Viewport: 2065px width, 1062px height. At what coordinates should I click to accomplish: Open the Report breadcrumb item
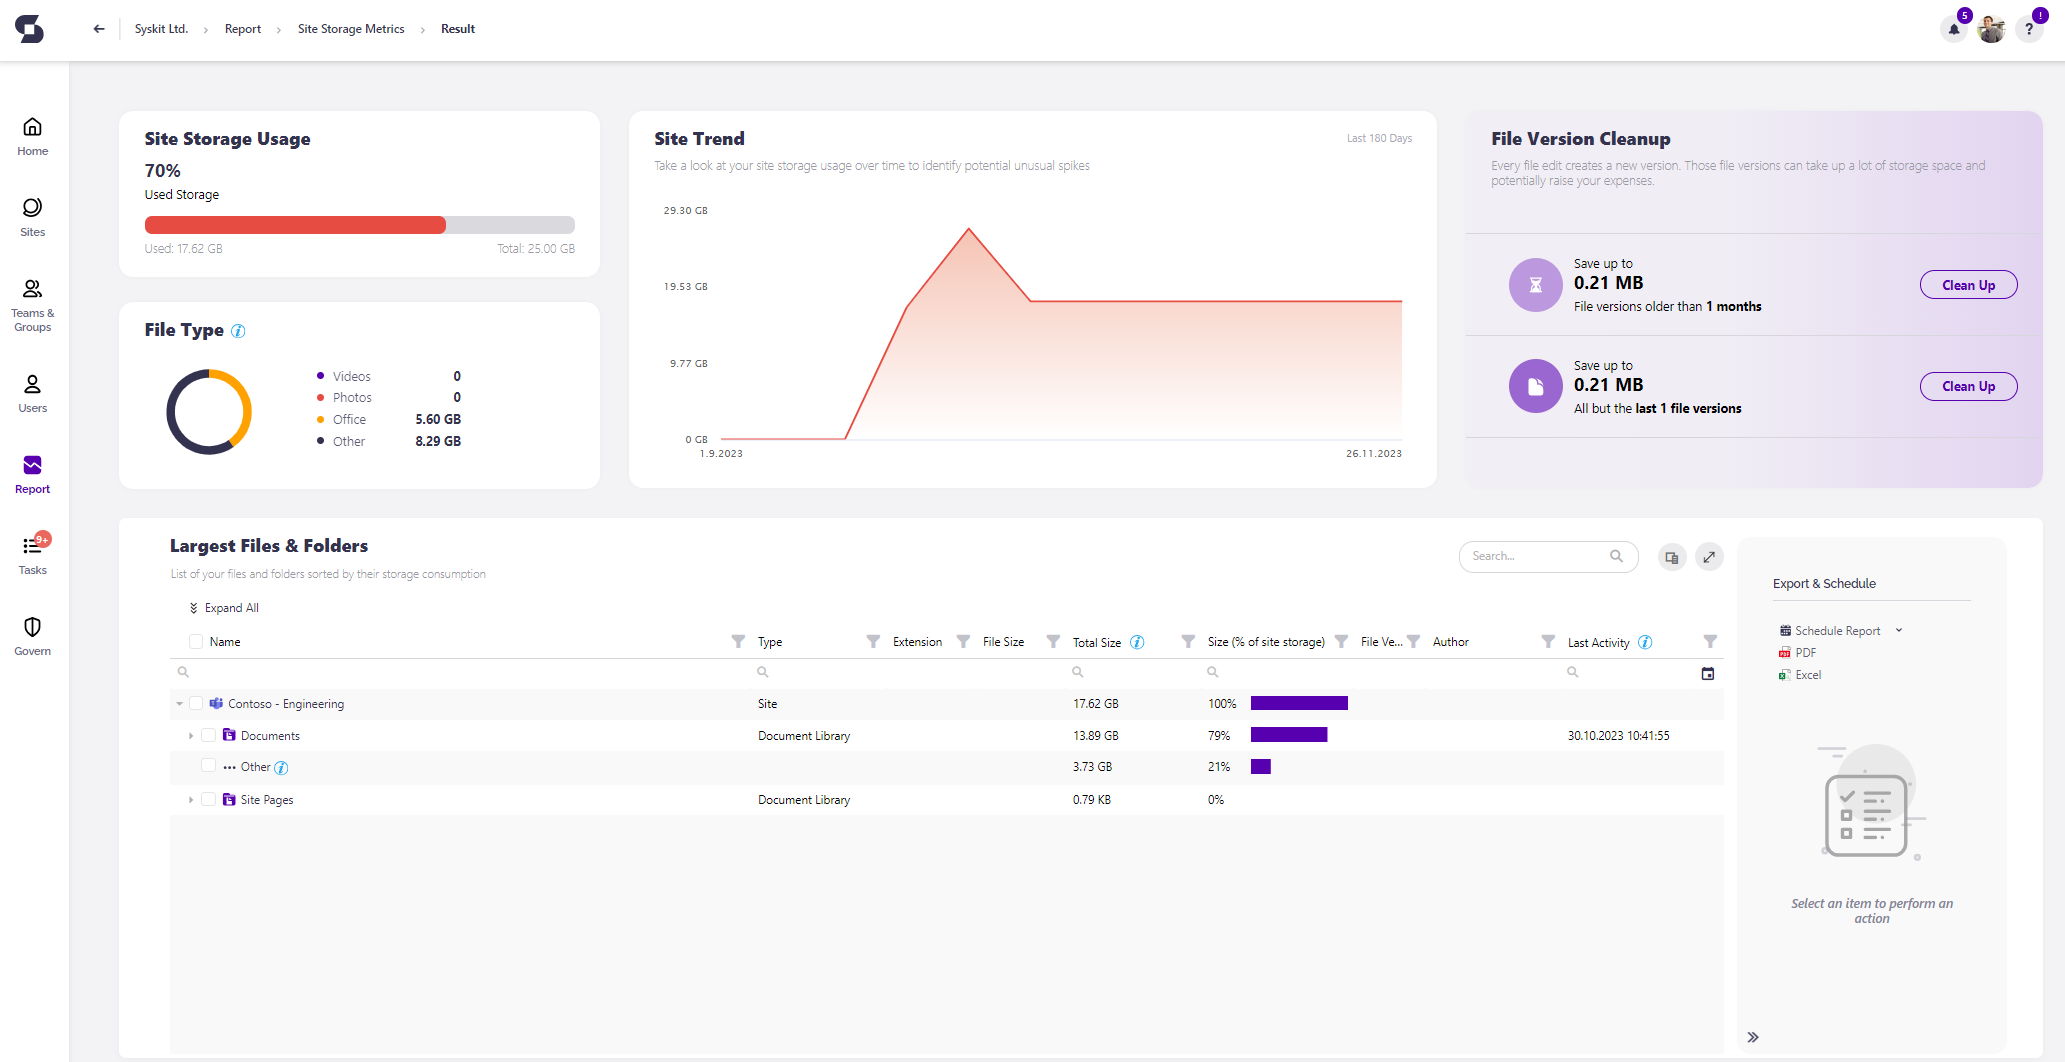(x=243, y=29)
